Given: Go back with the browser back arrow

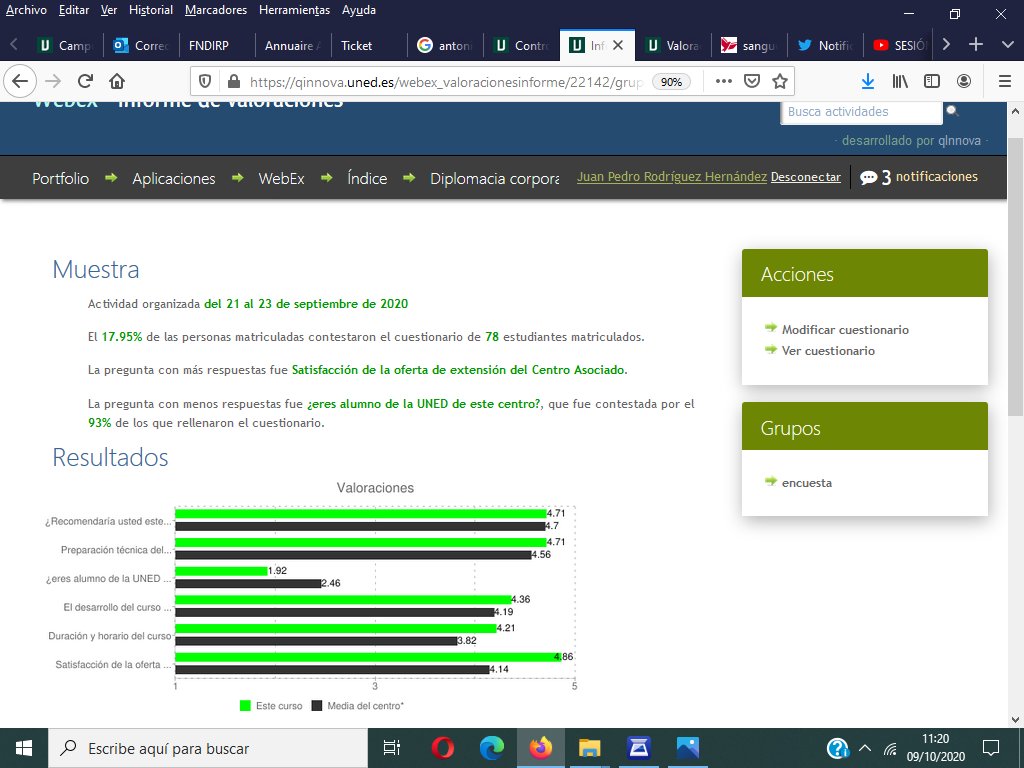Looking at the screenshot, I should point(20,82).
